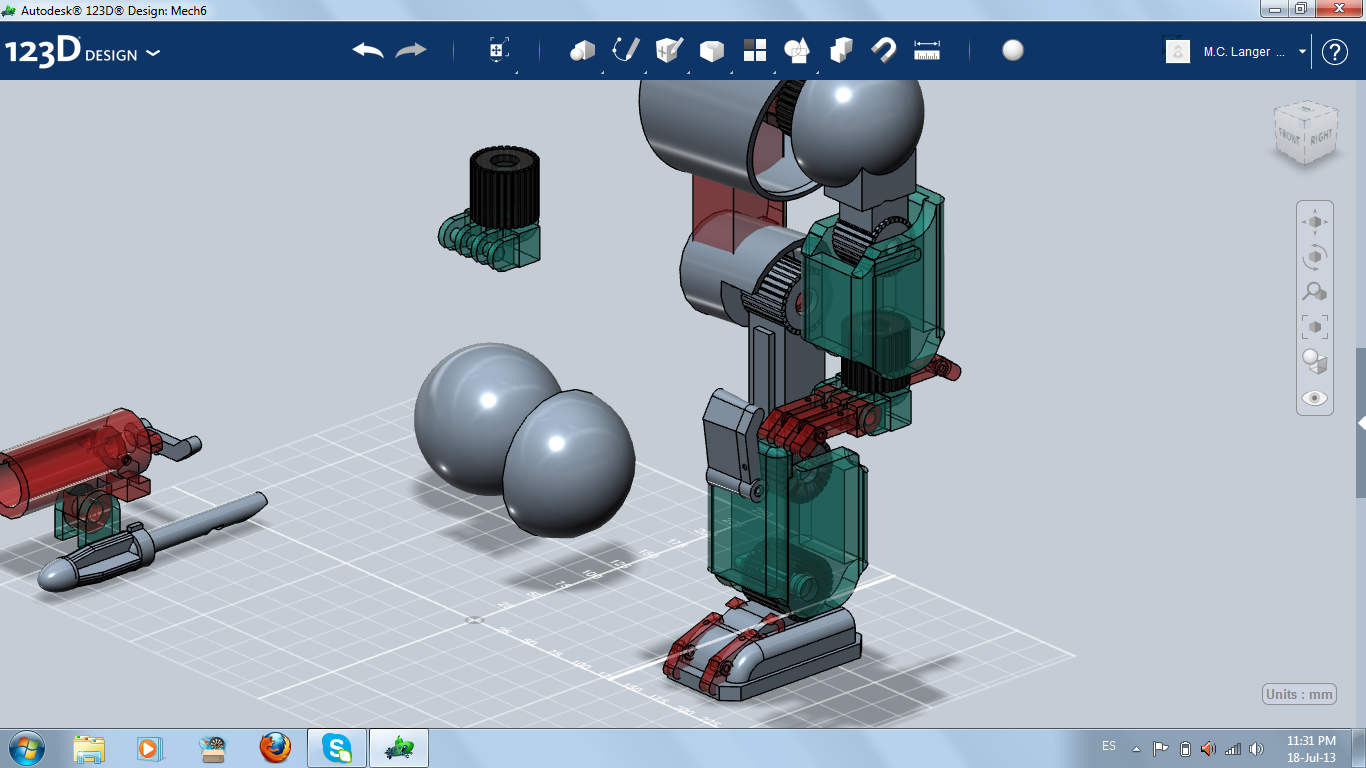Open the Material sphere tool
1366x768 pixels.
tap(1013, 51)
